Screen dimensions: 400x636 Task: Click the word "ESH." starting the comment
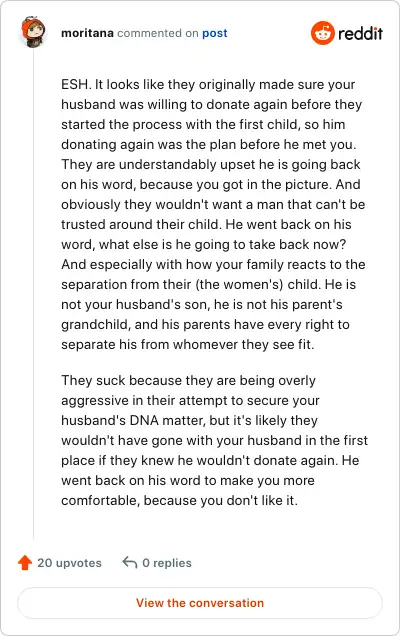pos(76,84)
